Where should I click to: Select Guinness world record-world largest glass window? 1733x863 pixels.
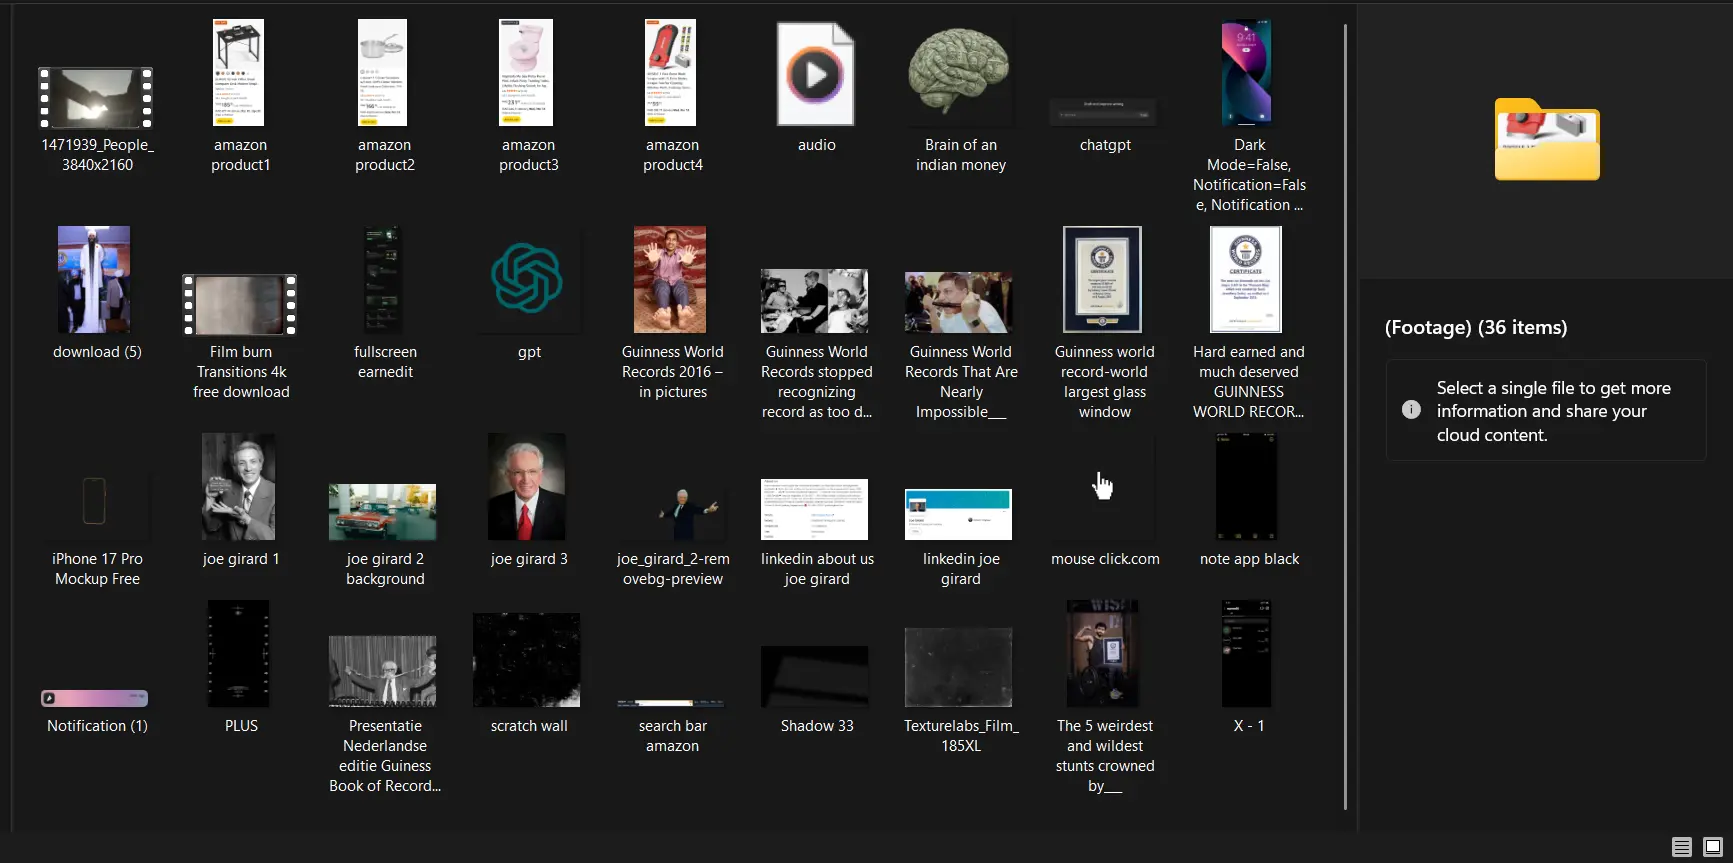[x=1102, y=280]
